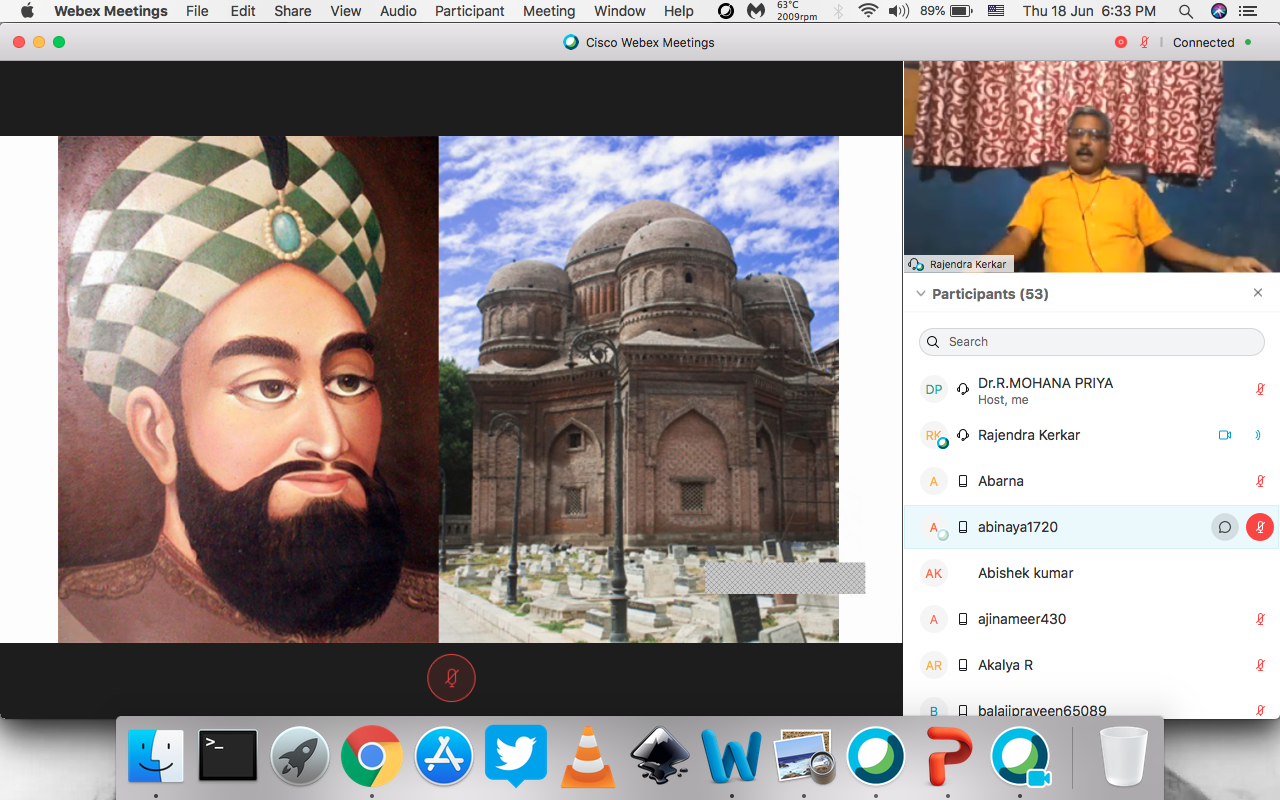Viewport: 1280px width, 800px height.
Task: Open Google Chrome from the Dock
Action: pyautogui.click(x=372, y=755)
